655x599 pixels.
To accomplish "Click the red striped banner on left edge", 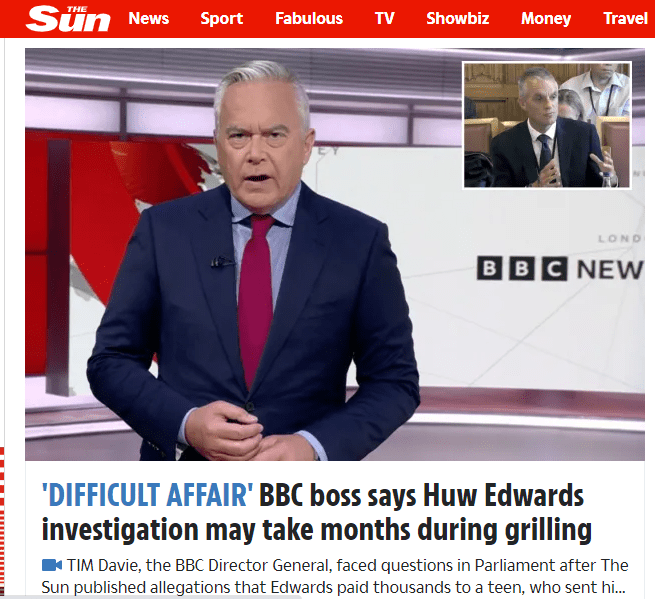I will pos(2,522).
